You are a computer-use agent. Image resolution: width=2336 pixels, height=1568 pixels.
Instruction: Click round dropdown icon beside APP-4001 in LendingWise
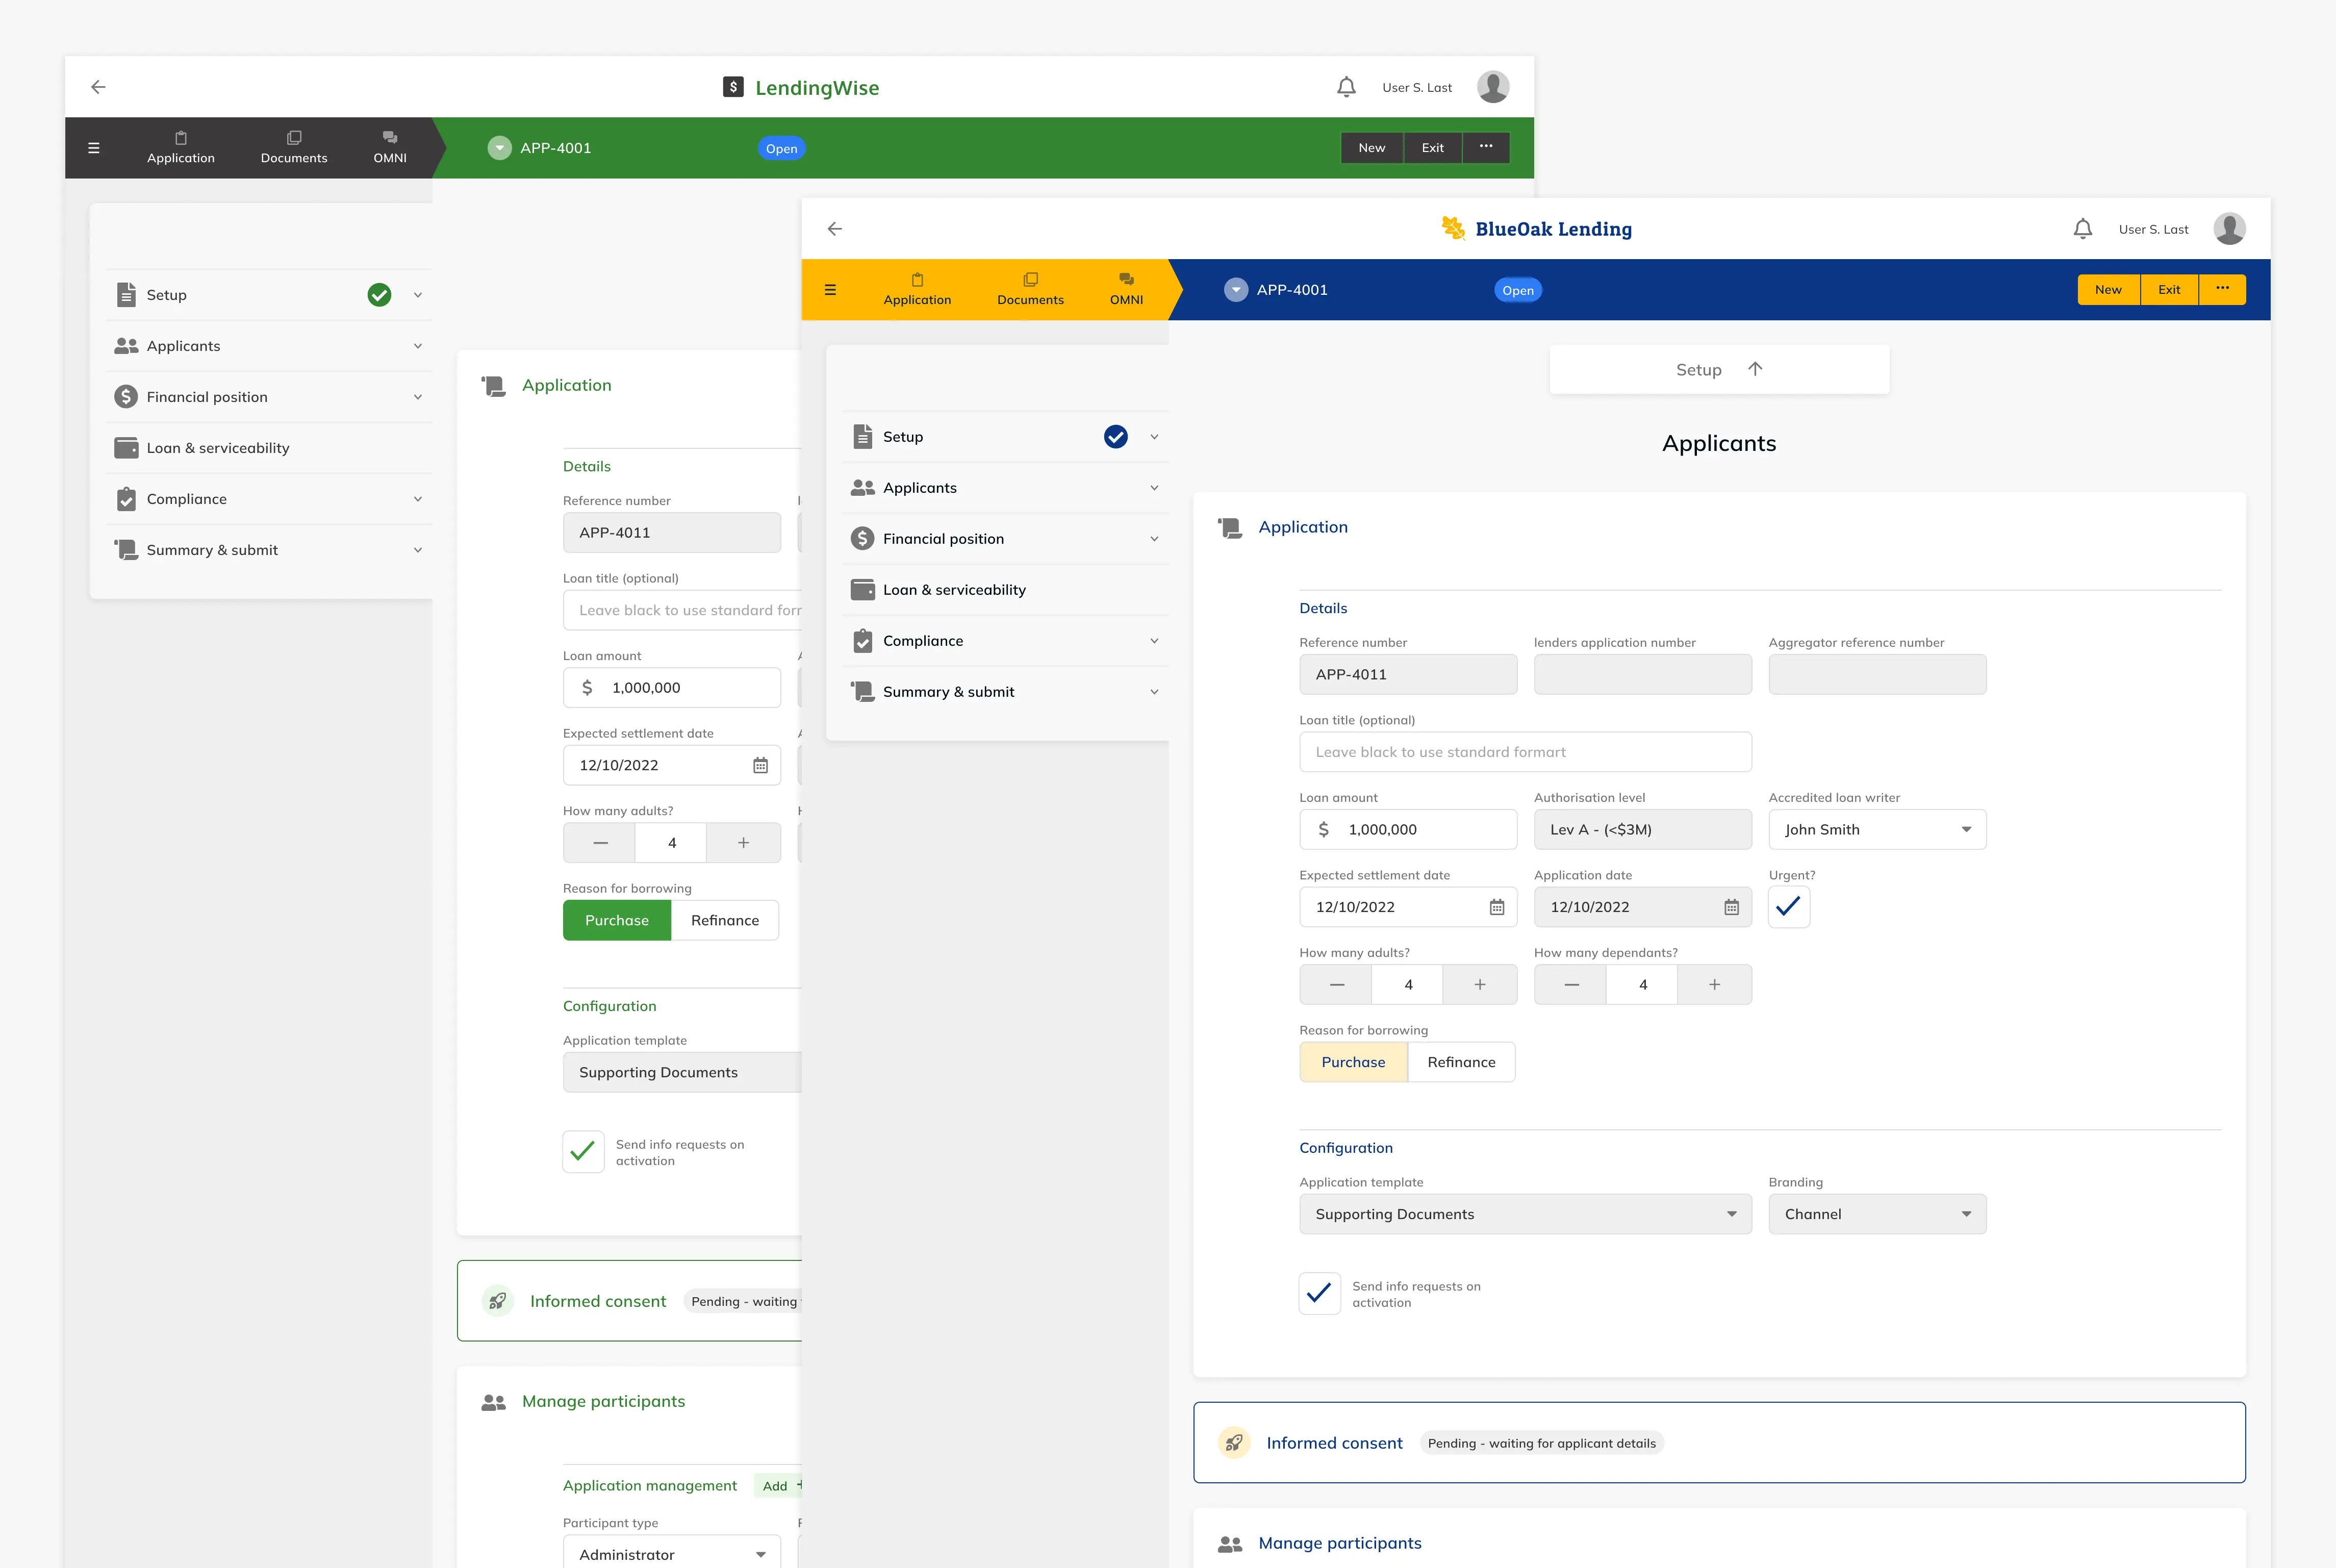pos(499,148)
